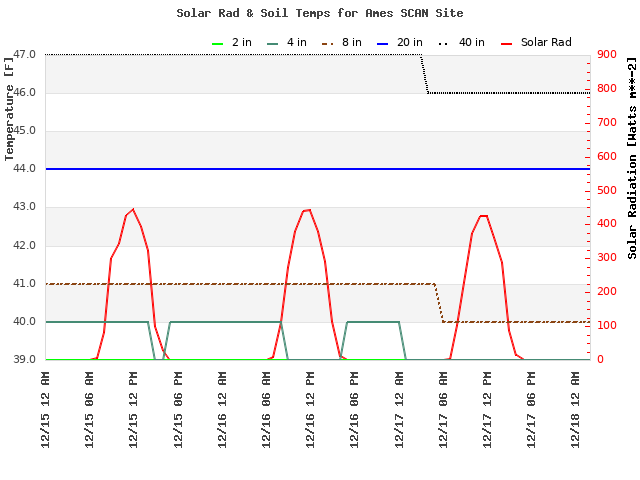Click the dashed 8 in legend swatch
Image resolution: width=640 pixels, height=480 pixels.
point(328,43)
